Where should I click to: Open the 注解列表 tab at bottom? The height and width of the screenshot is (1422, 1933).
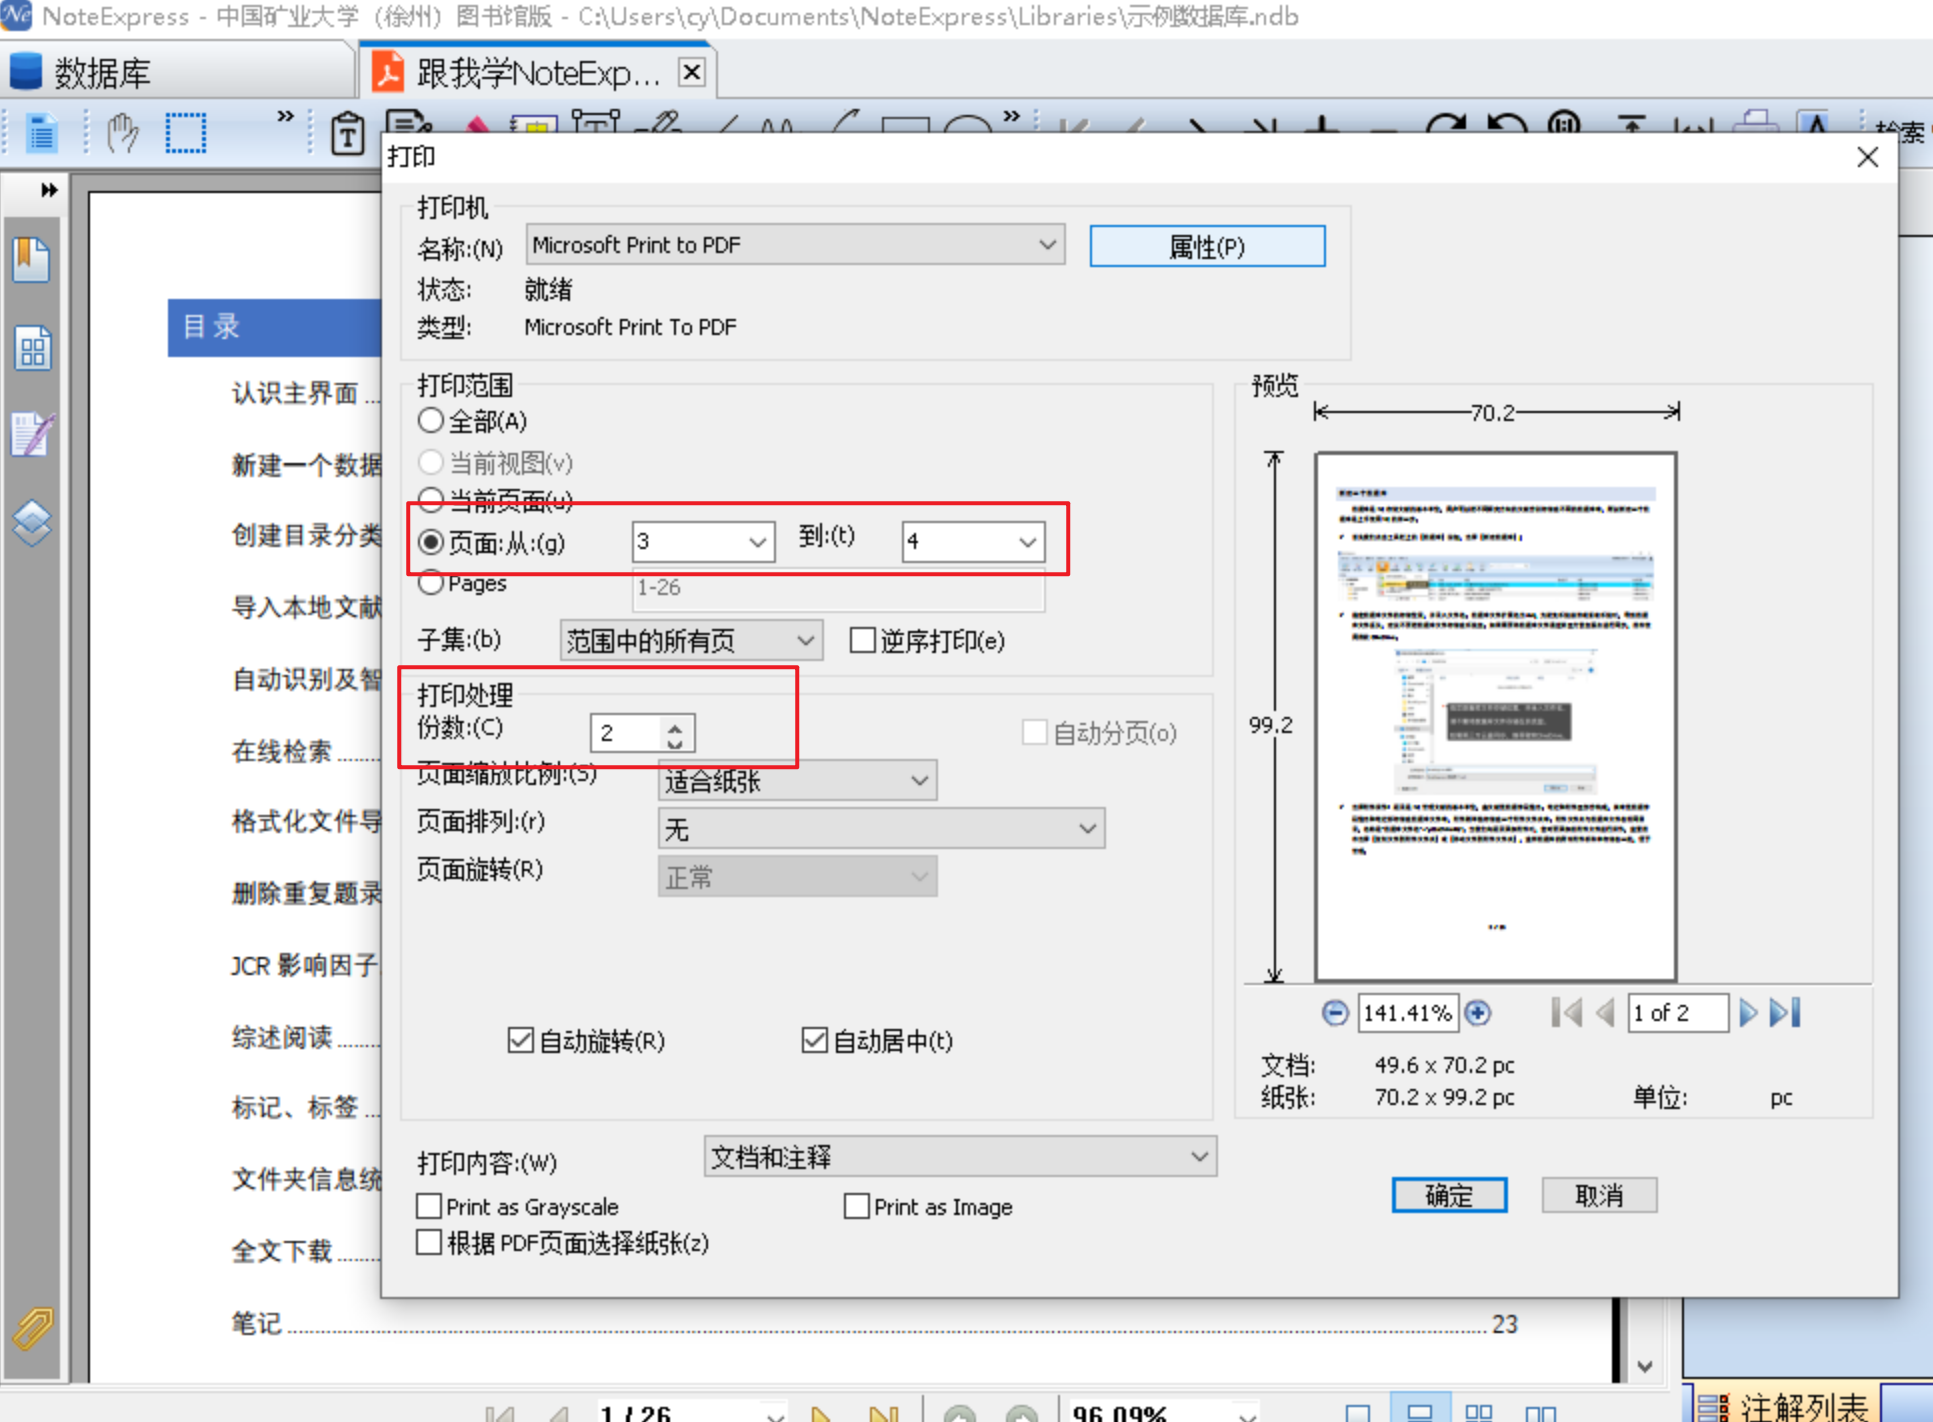(x=1784, y=1406)
